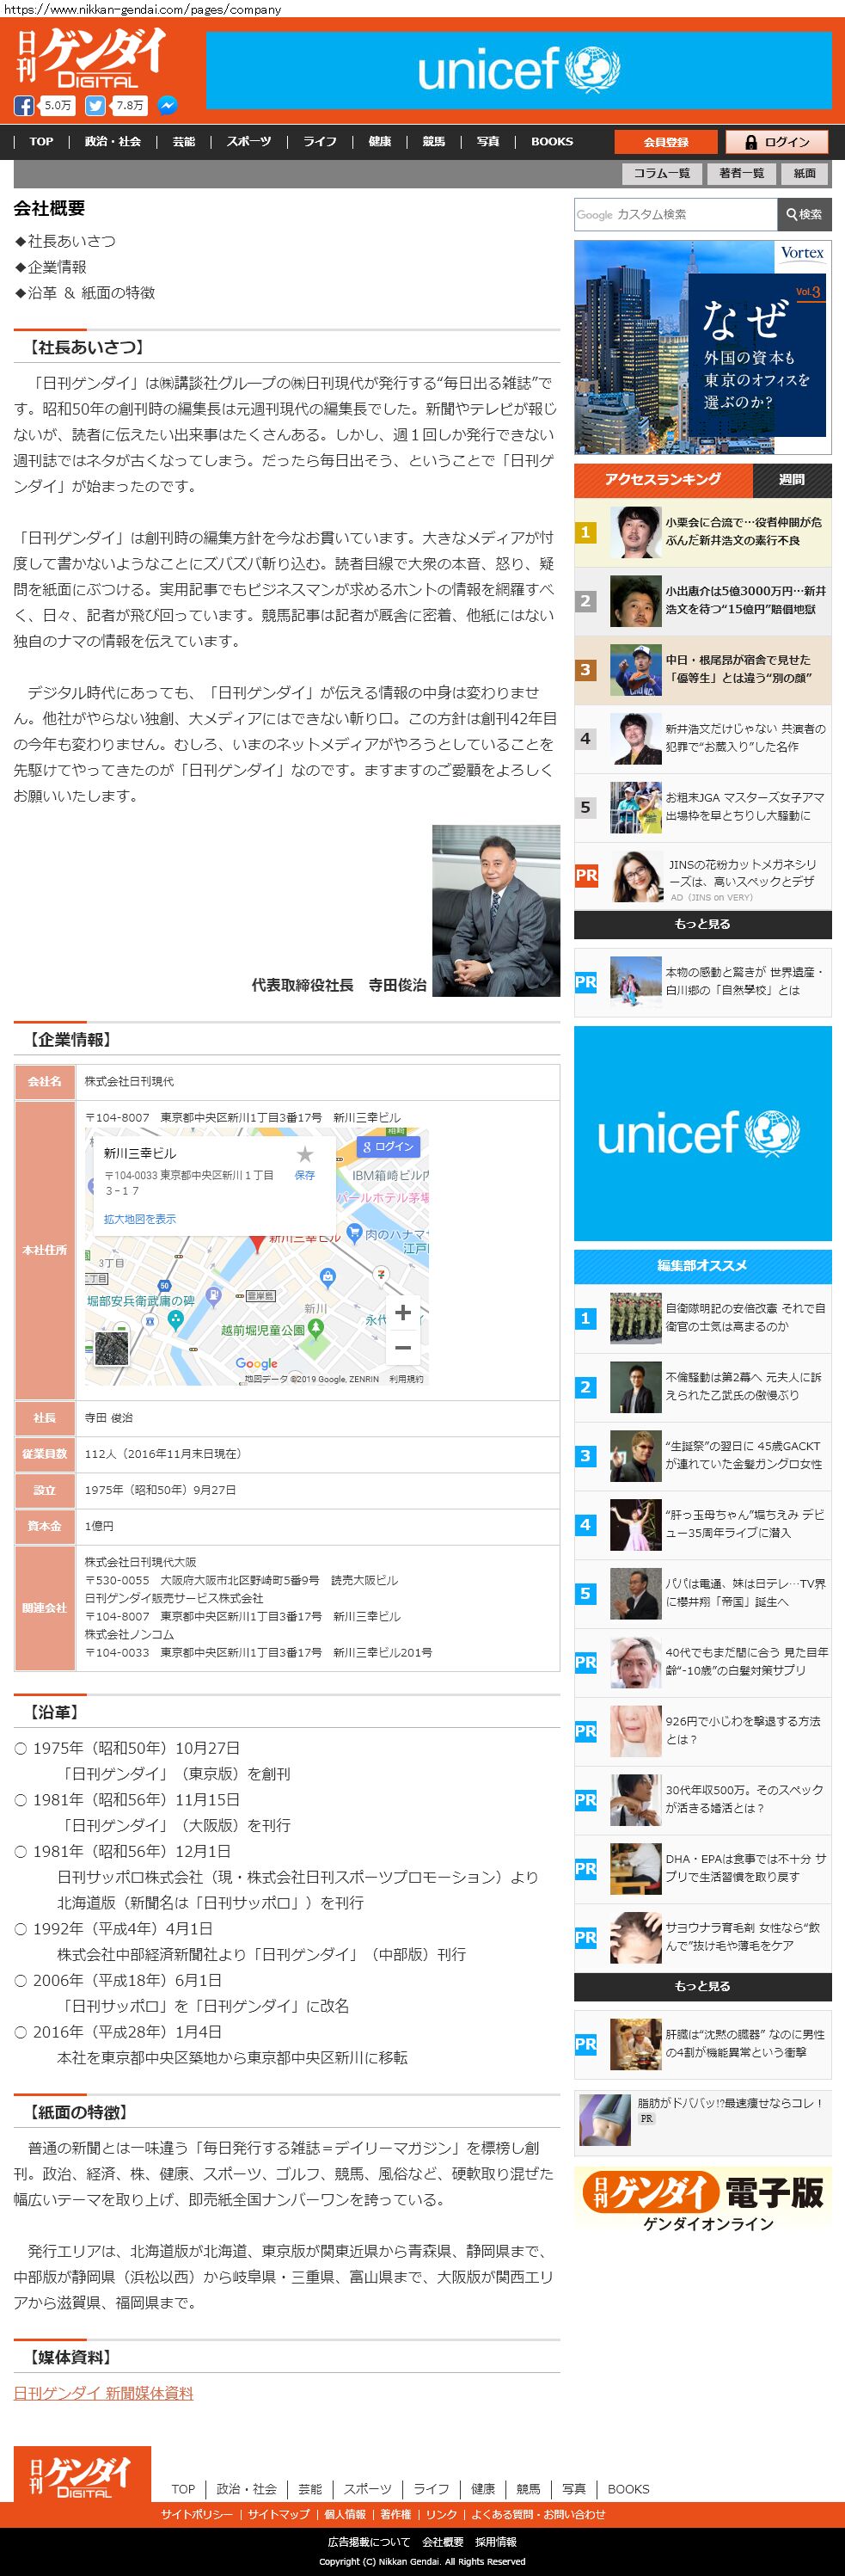This screenshot has height=2576, width=845.
Task: Click the sidebar unicef advertisement
Action: click(x=703, y=1133)
